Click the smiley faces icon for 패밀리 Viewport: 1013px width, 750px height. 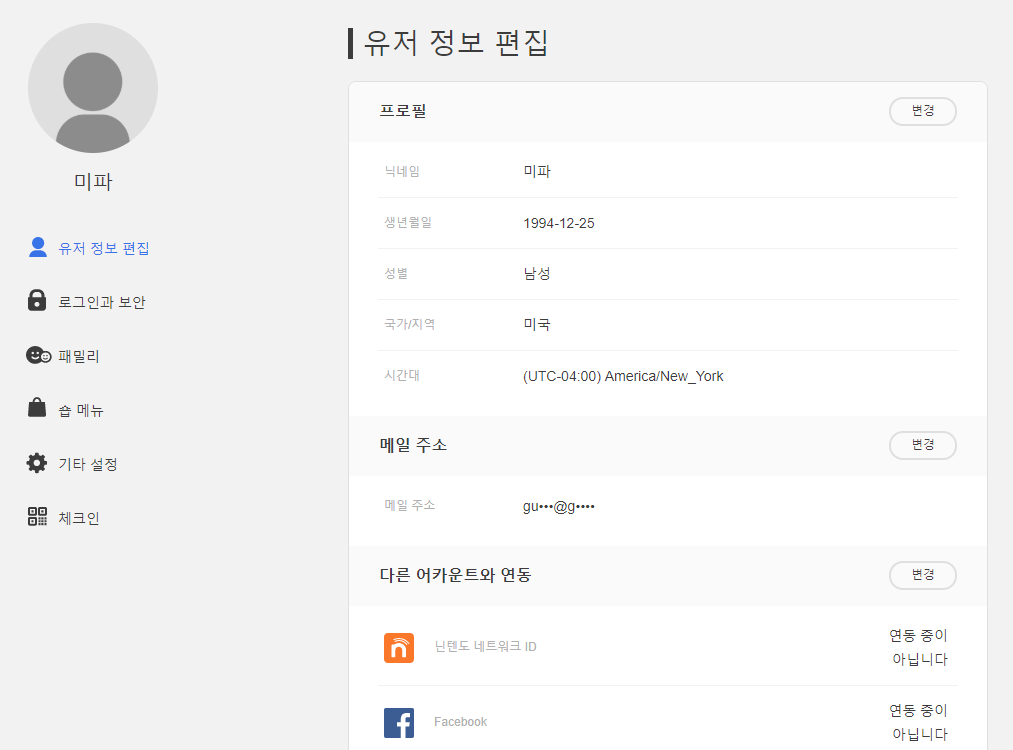(x=38, y=355)
